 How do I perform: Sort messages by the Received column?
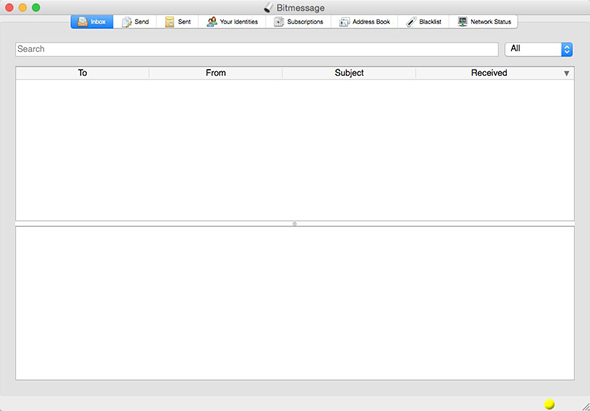[495, 73]
